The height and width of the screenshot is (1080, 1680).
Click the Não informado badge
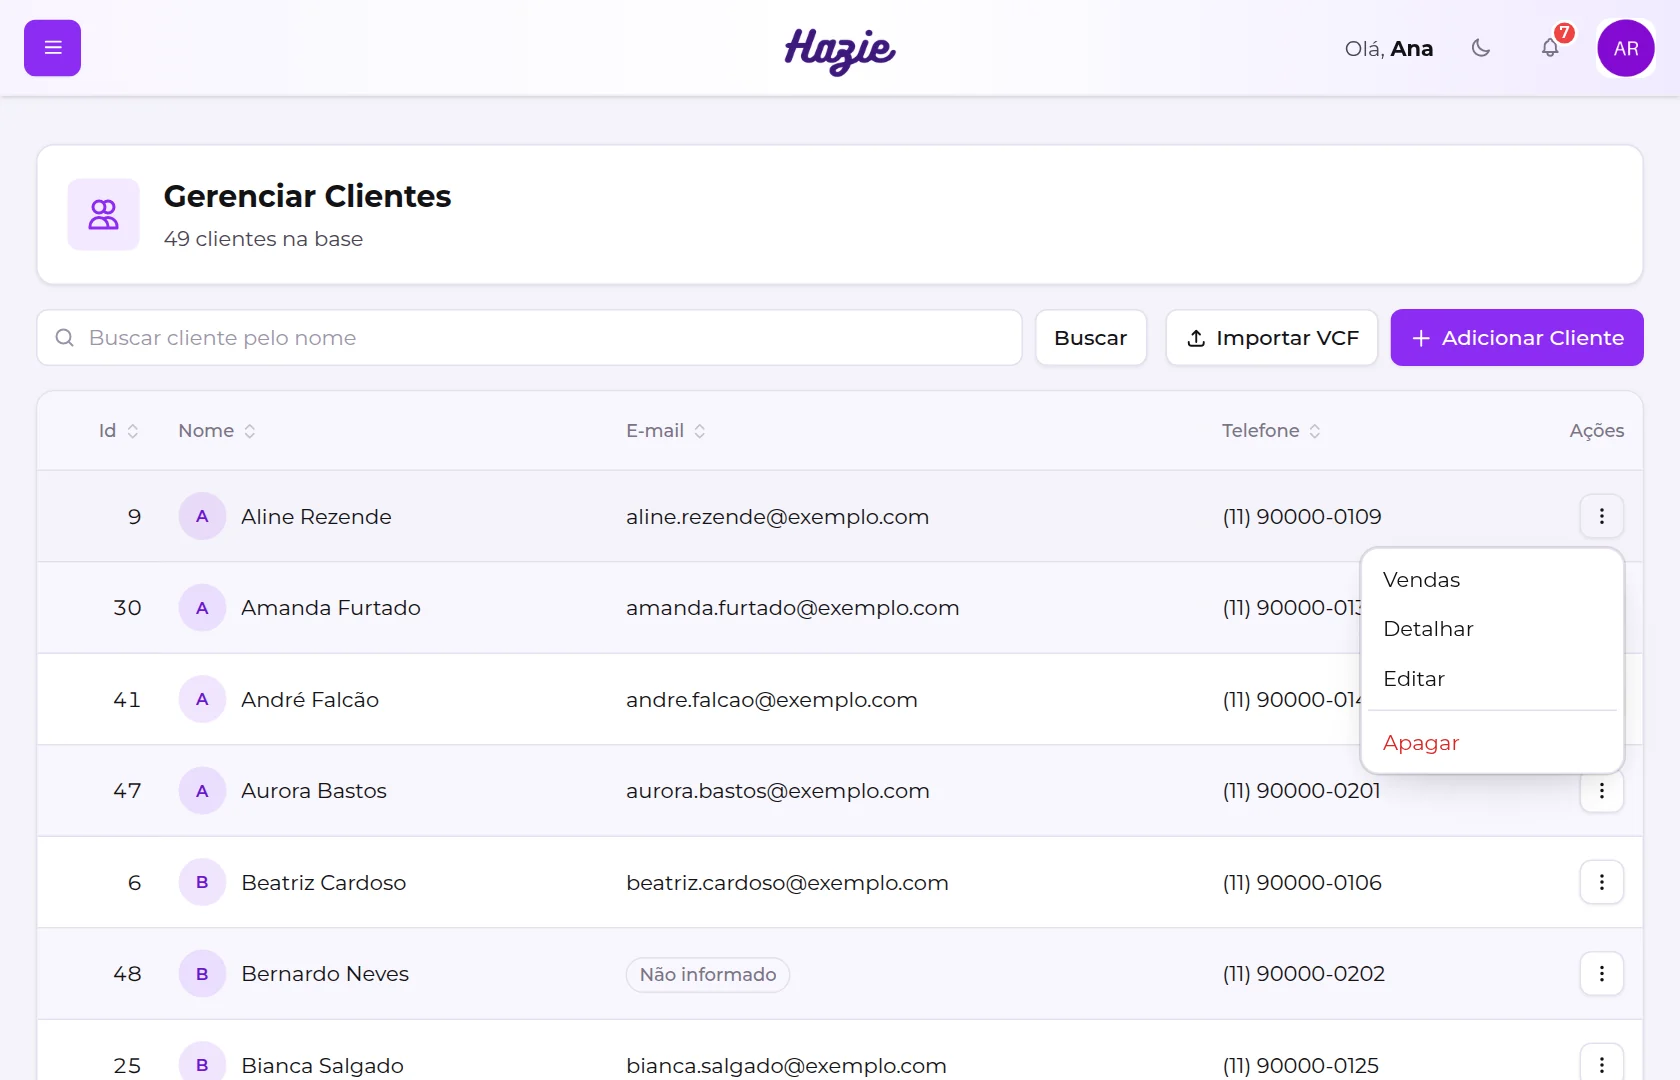click(708, 974)
